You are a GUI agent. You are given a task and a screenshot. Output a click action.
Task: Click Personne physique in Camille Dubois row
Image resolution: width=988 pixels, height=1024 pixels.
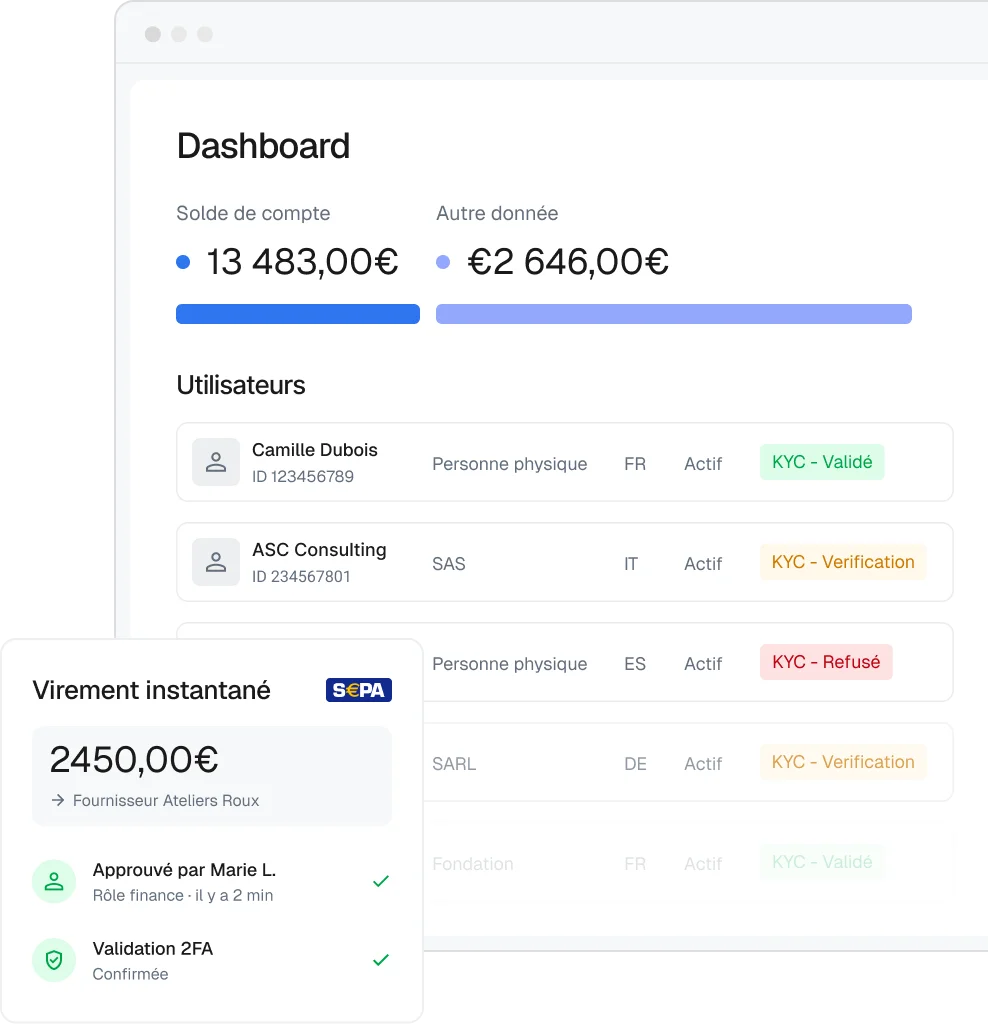pos(509,464)
